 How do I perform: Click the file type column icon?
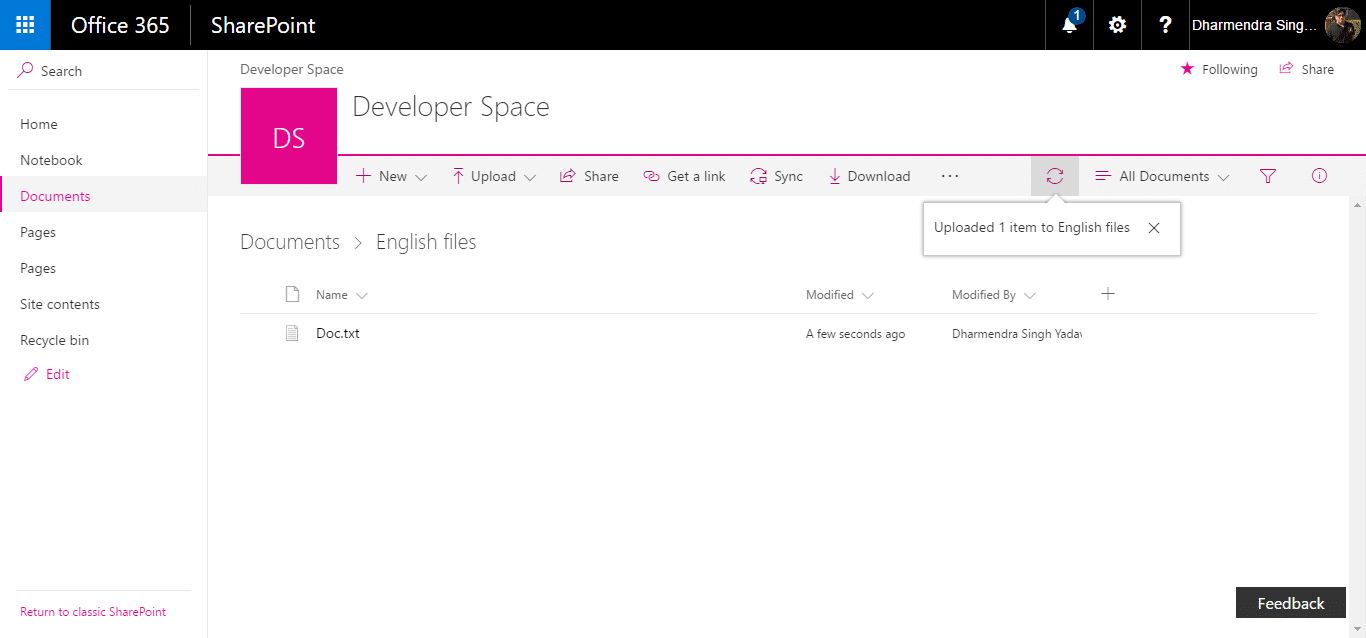point(292,294)
